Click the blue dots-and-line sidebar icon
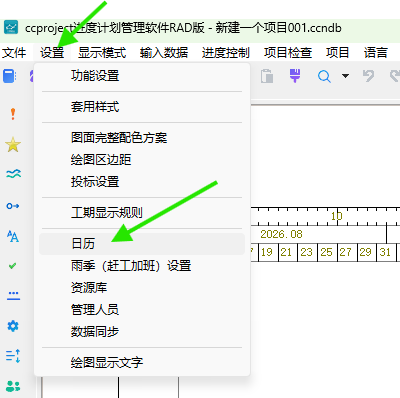This screenshot has height=398, width=400. (x=13, y=295)
